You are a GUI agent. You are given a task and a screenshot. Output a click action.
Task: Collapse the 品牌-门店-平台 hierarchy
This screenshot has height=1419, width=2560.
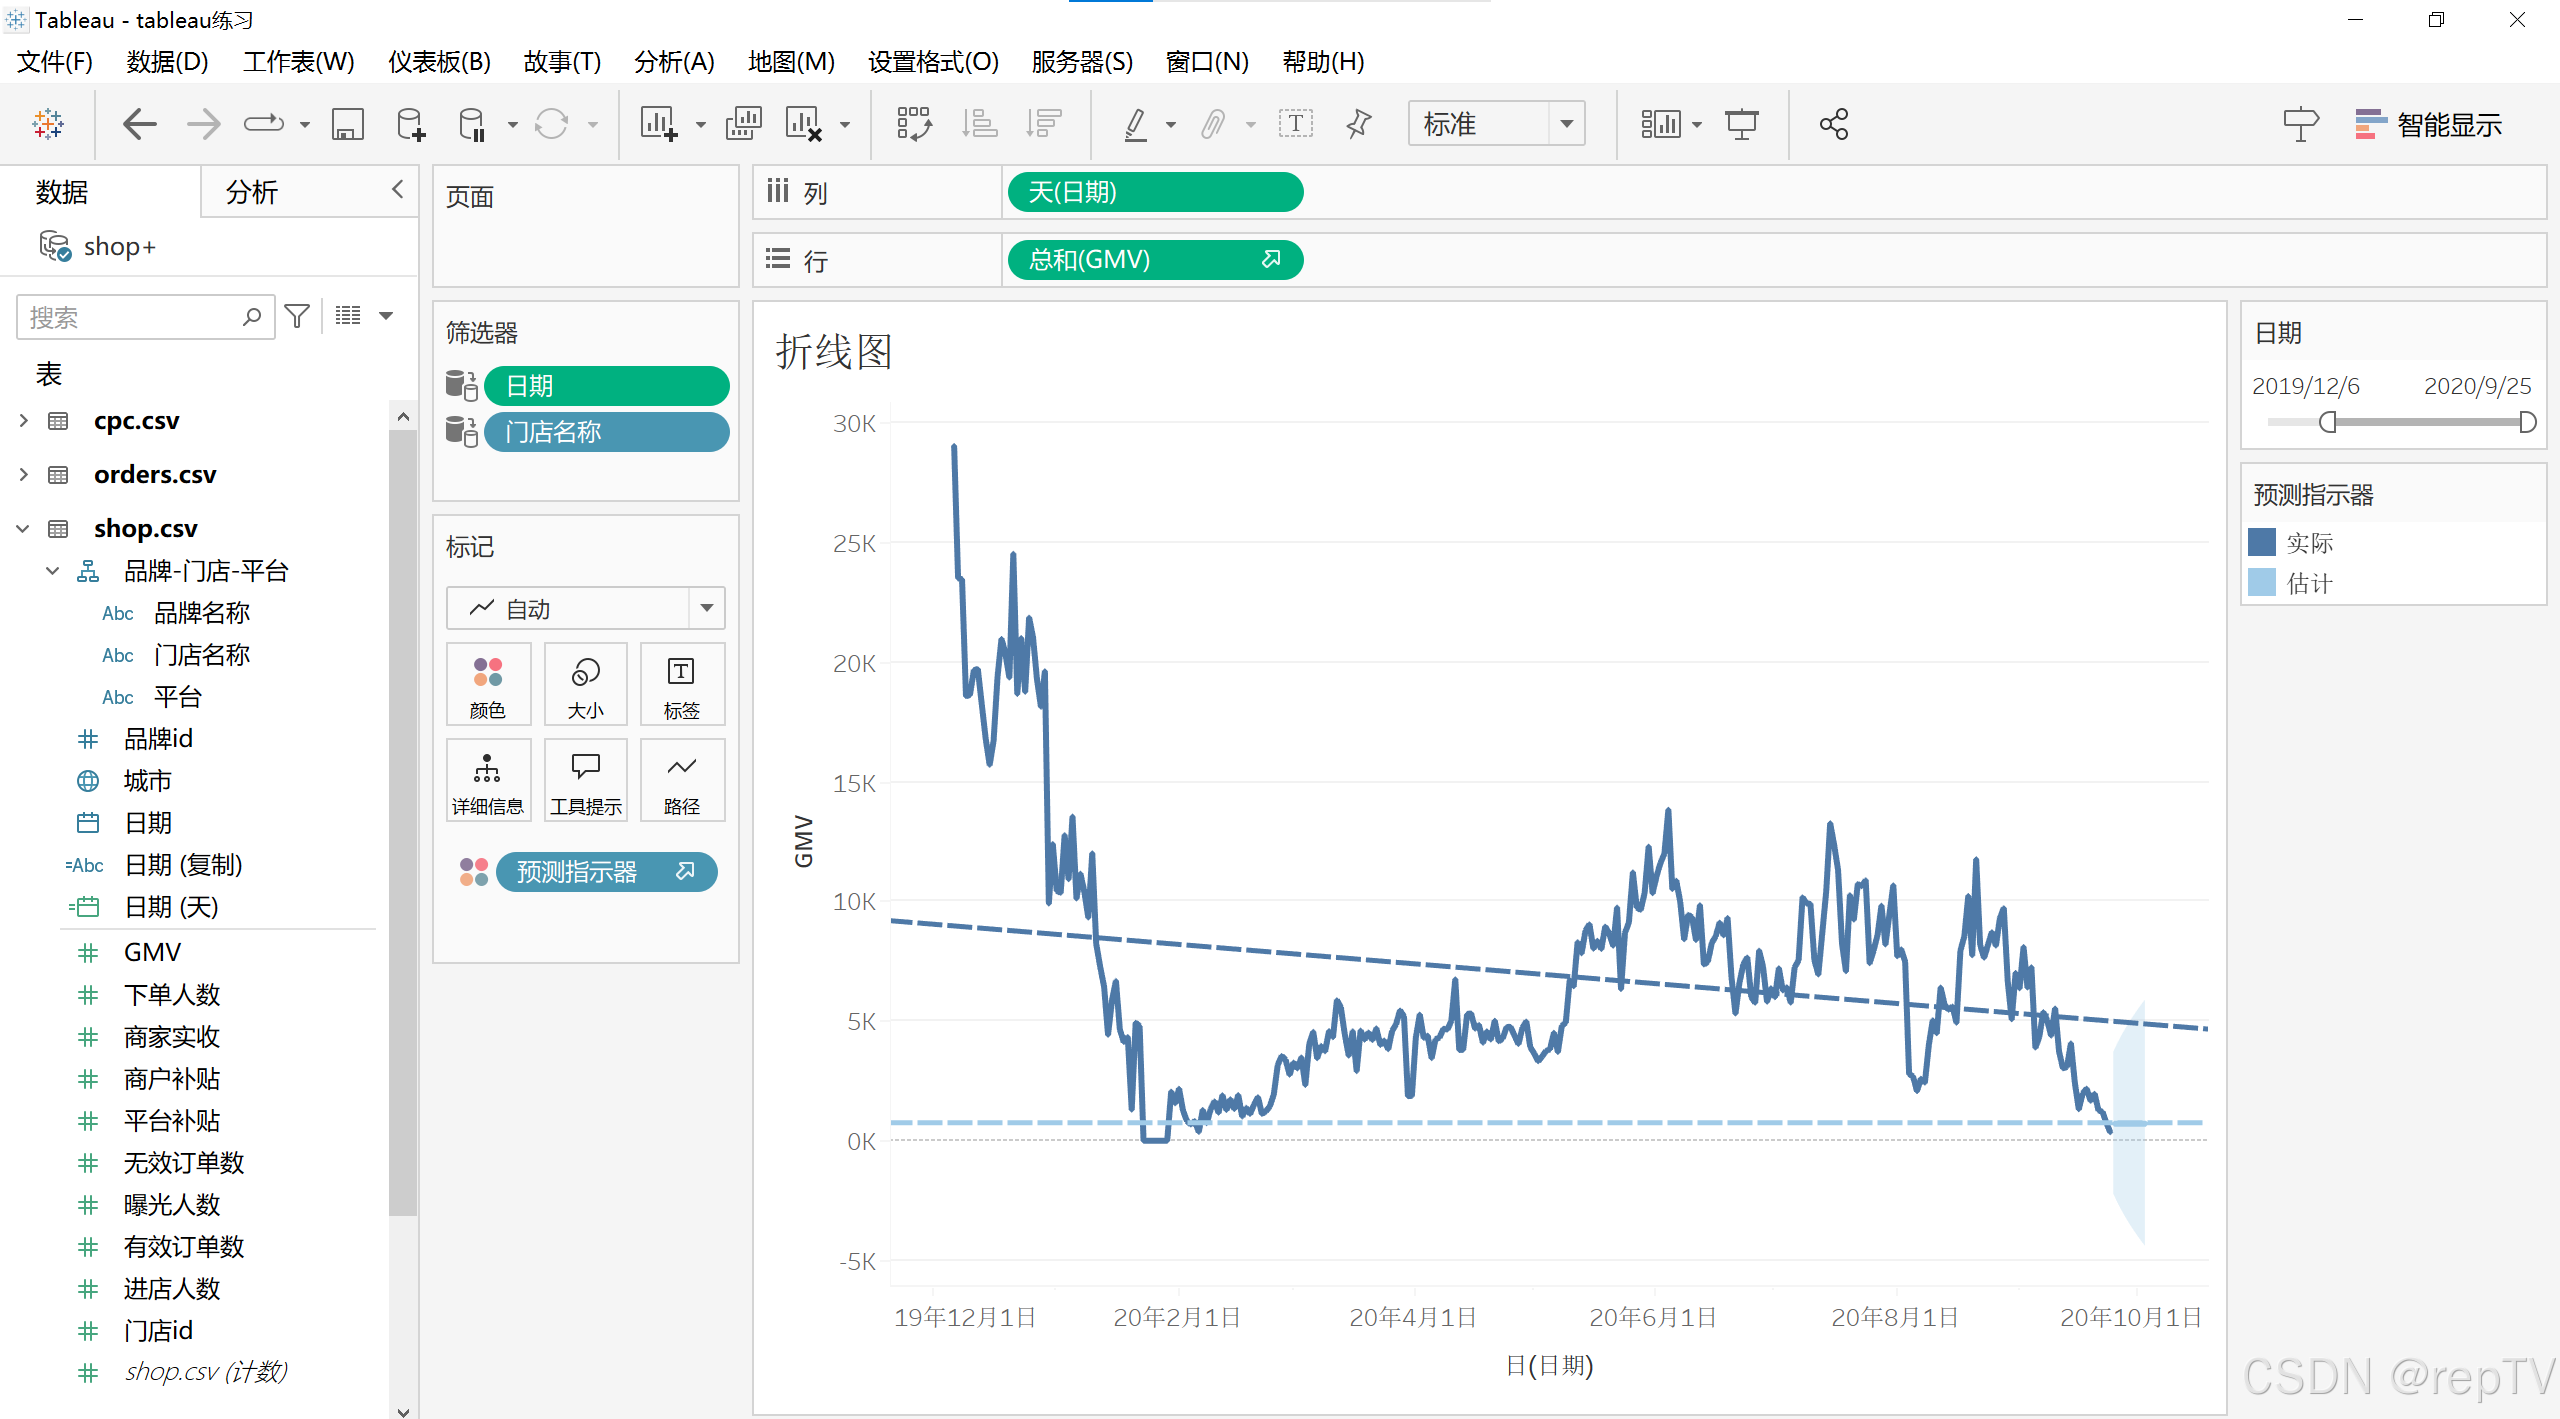click(x=53, y=571)
